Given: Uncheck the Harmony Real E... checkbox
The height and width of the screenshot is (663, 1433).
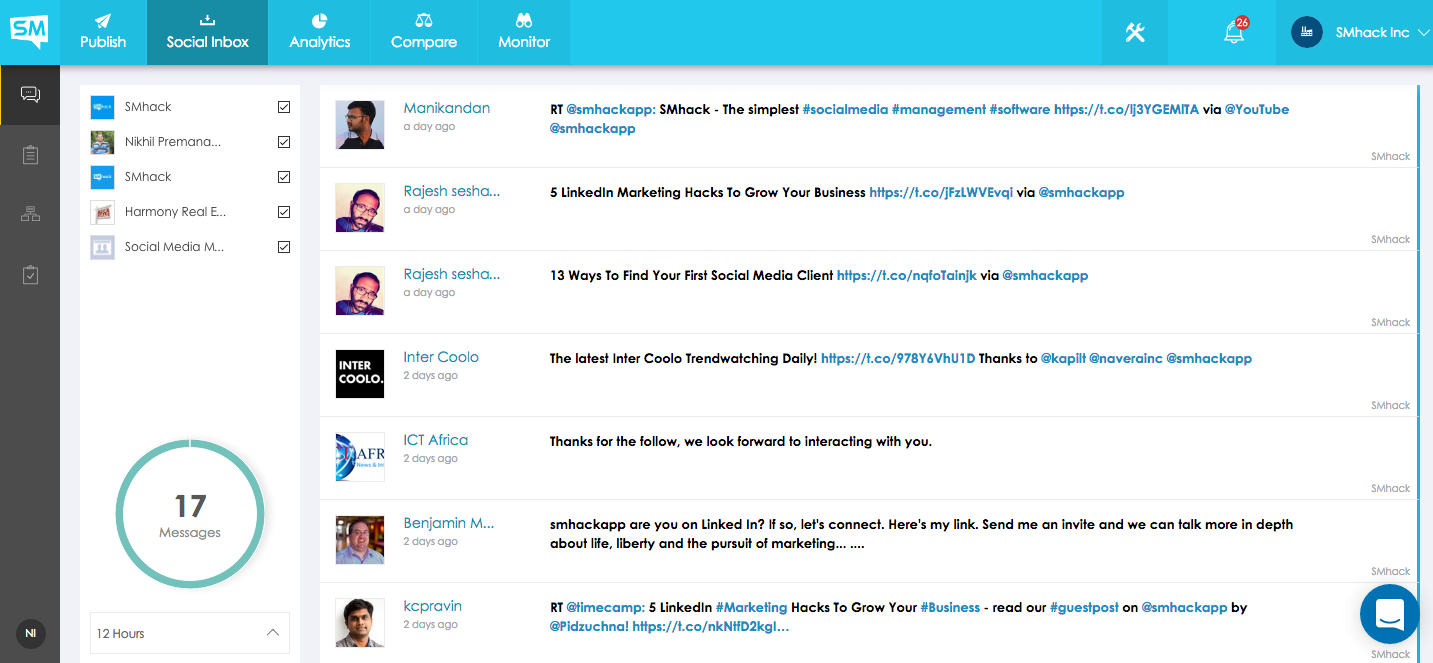Looking at the screenshot, I should [284, 212].
